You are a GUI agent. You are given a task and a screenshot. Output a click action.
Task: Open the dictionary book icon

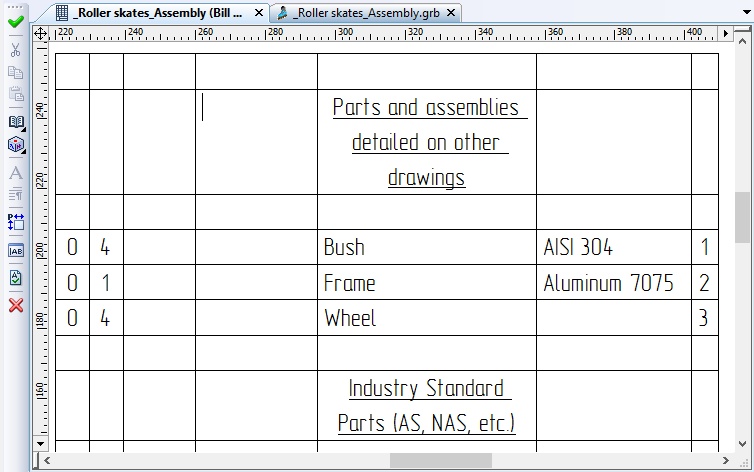tap(16, 122)
